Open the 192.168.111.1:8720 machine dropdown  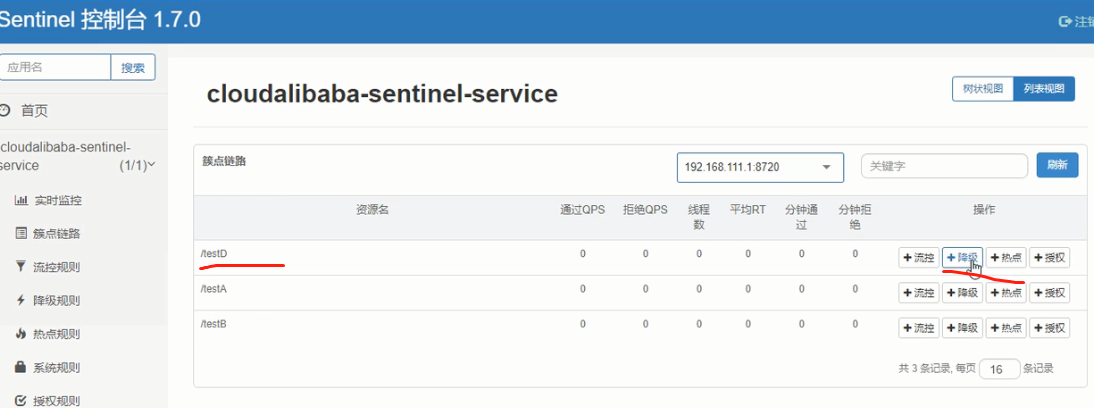tap(760, 167)
